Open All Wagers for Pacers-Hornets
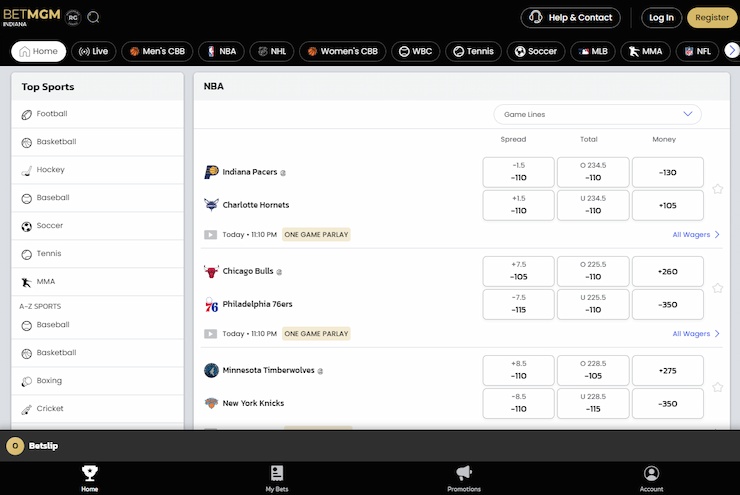Screen dimensions: 740x495 (696, 235)
